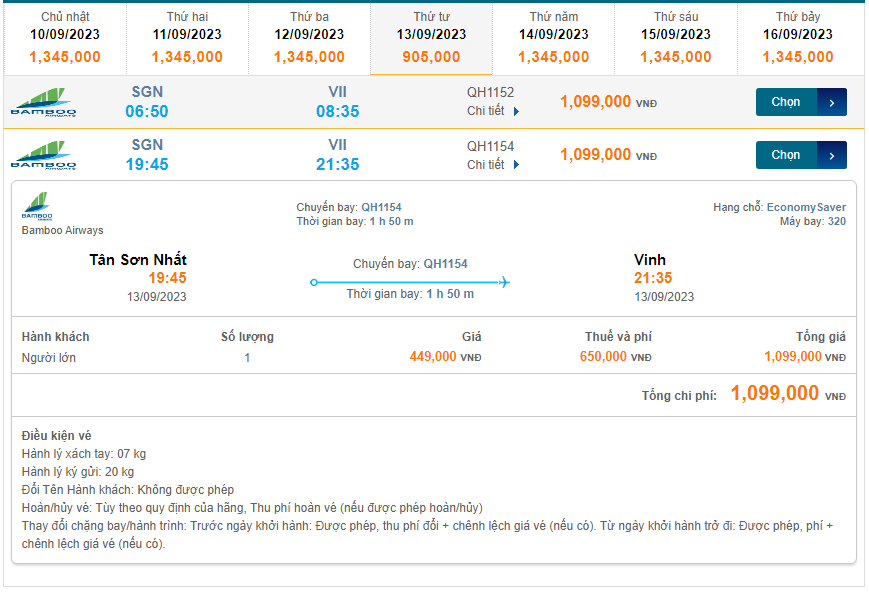
Task: Select the Thứ tư 13/09/2023 tab
Action: (x=431, y=38)
